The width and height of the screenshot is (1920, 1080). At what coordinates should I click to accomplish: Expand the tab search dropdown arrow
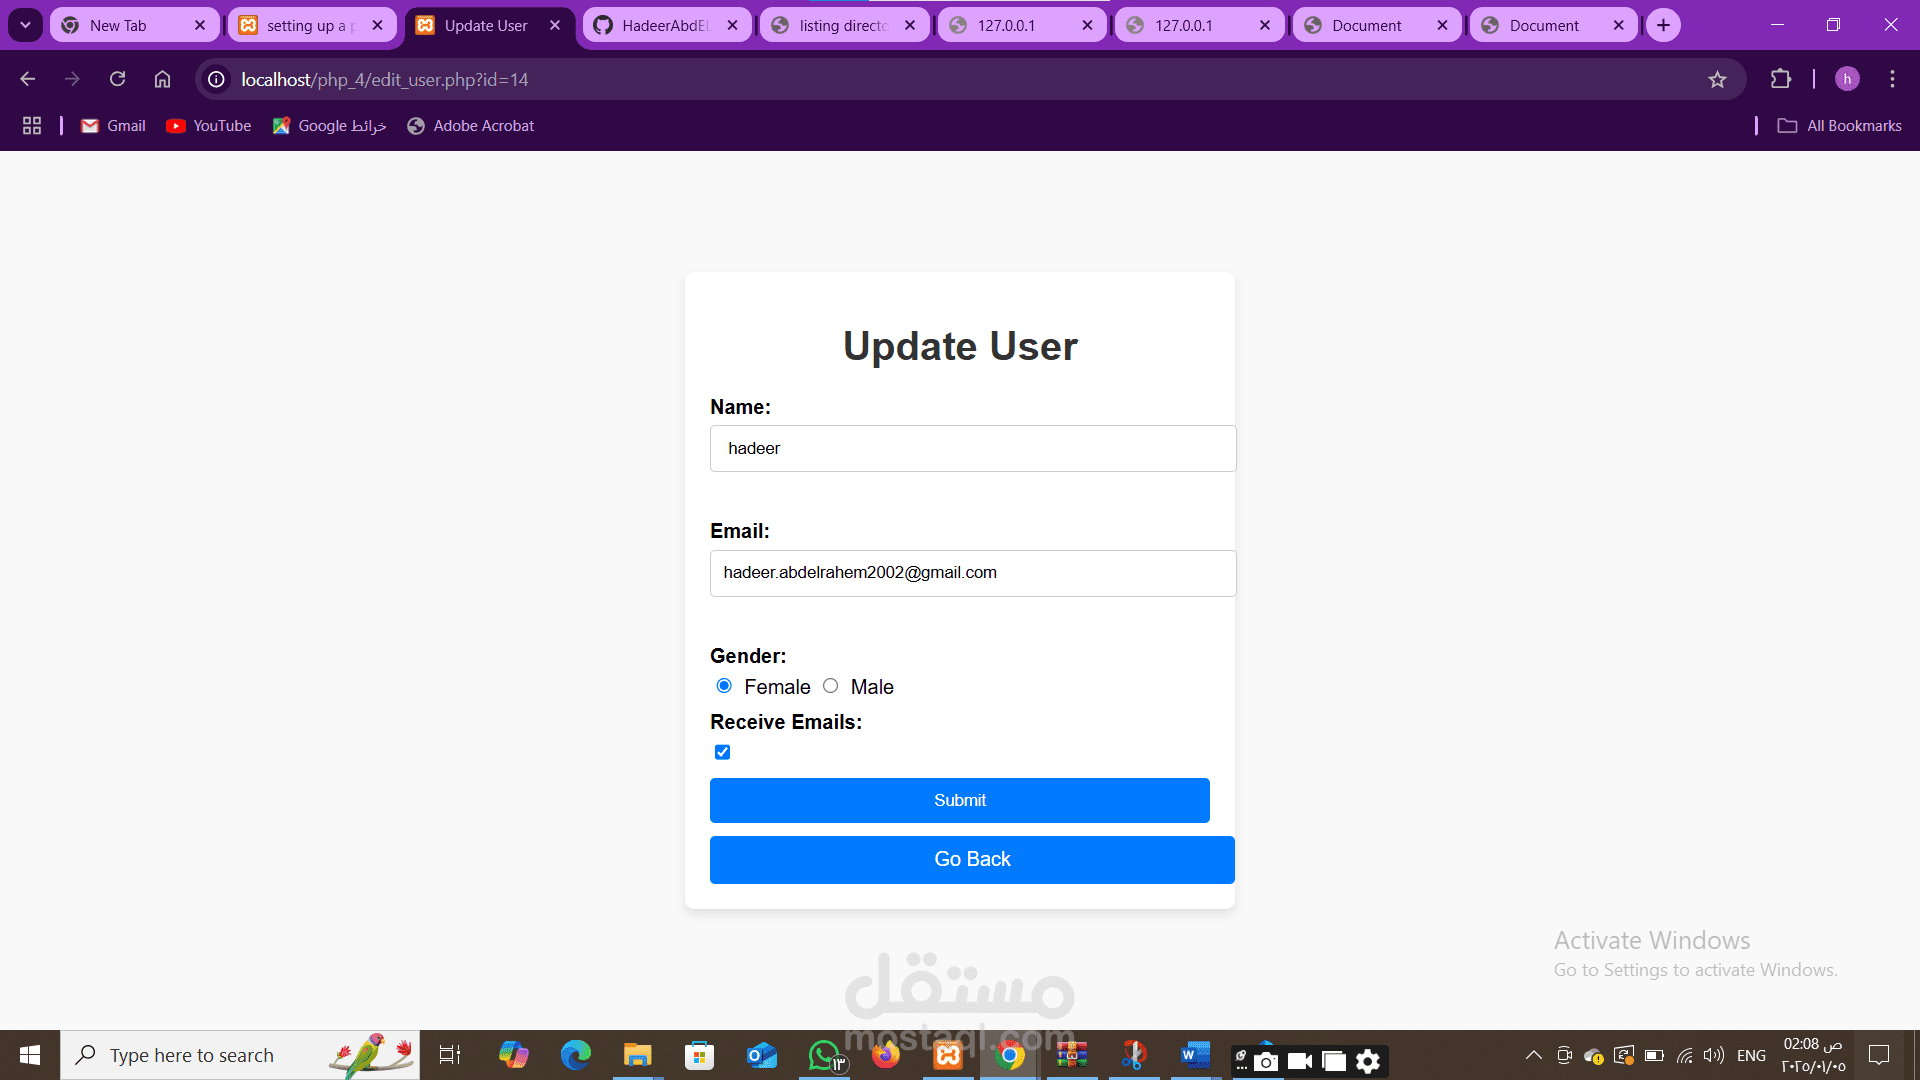pyautogui.click(x=25, y=25)
